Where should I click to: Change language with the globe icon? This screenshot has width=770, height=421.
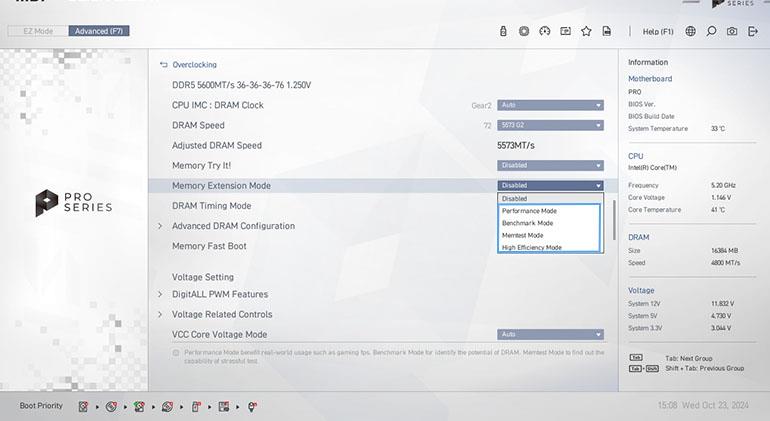coord(690,31)
